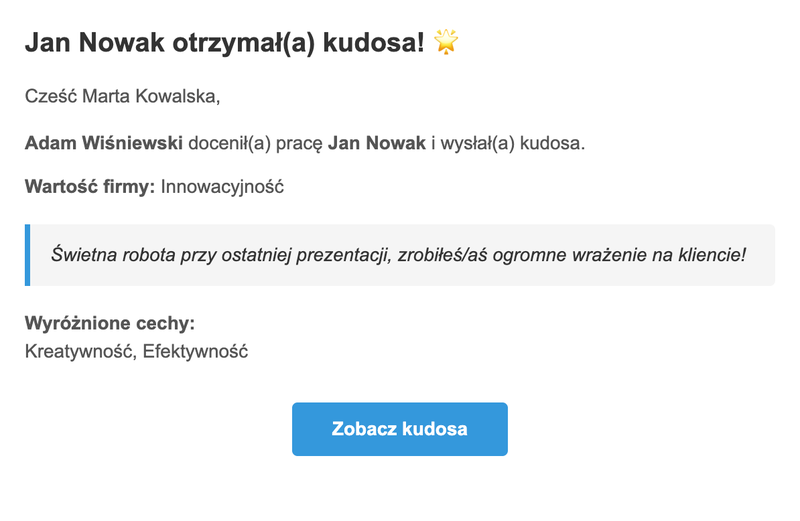
Task: Click the heading Jan Nowak otrzymał(a) kudosa!
Action: click(224, 42)
